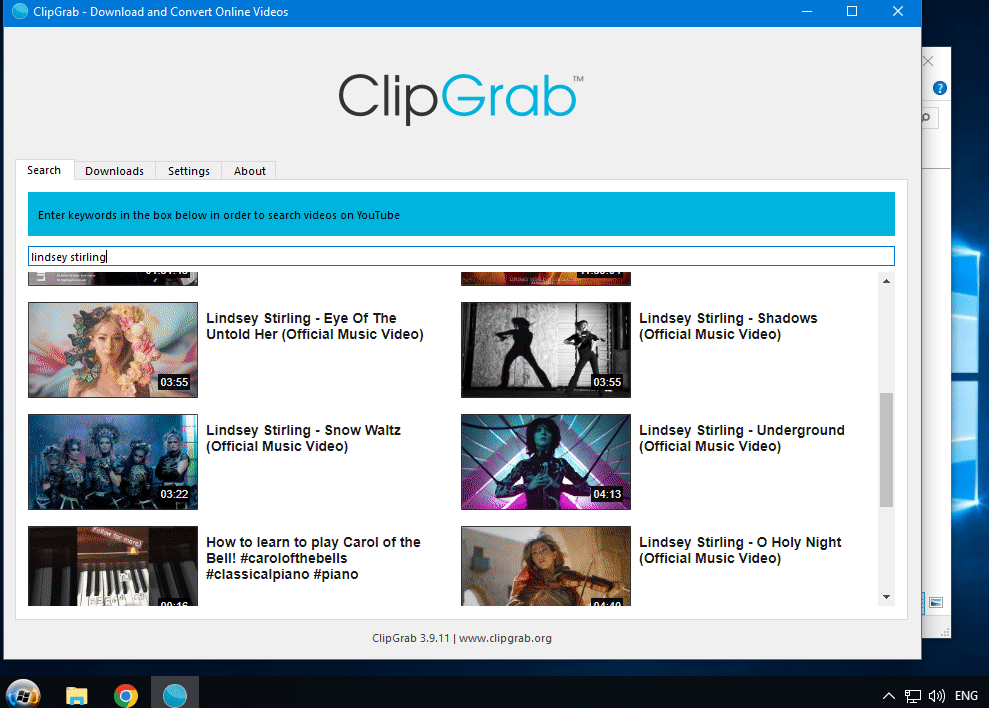The height and width of the screenshot is (708, 989).
Task: Click the 'ClipGrab 3.9.11 | www.clipgrab.org' footer text
Action: pos(462,638)
